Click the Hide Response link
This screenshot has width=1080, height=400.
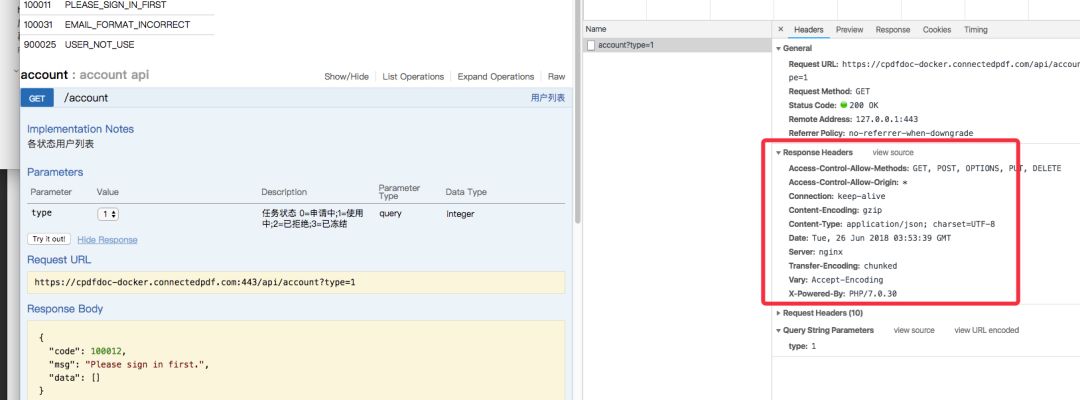[x=107, y=240]
